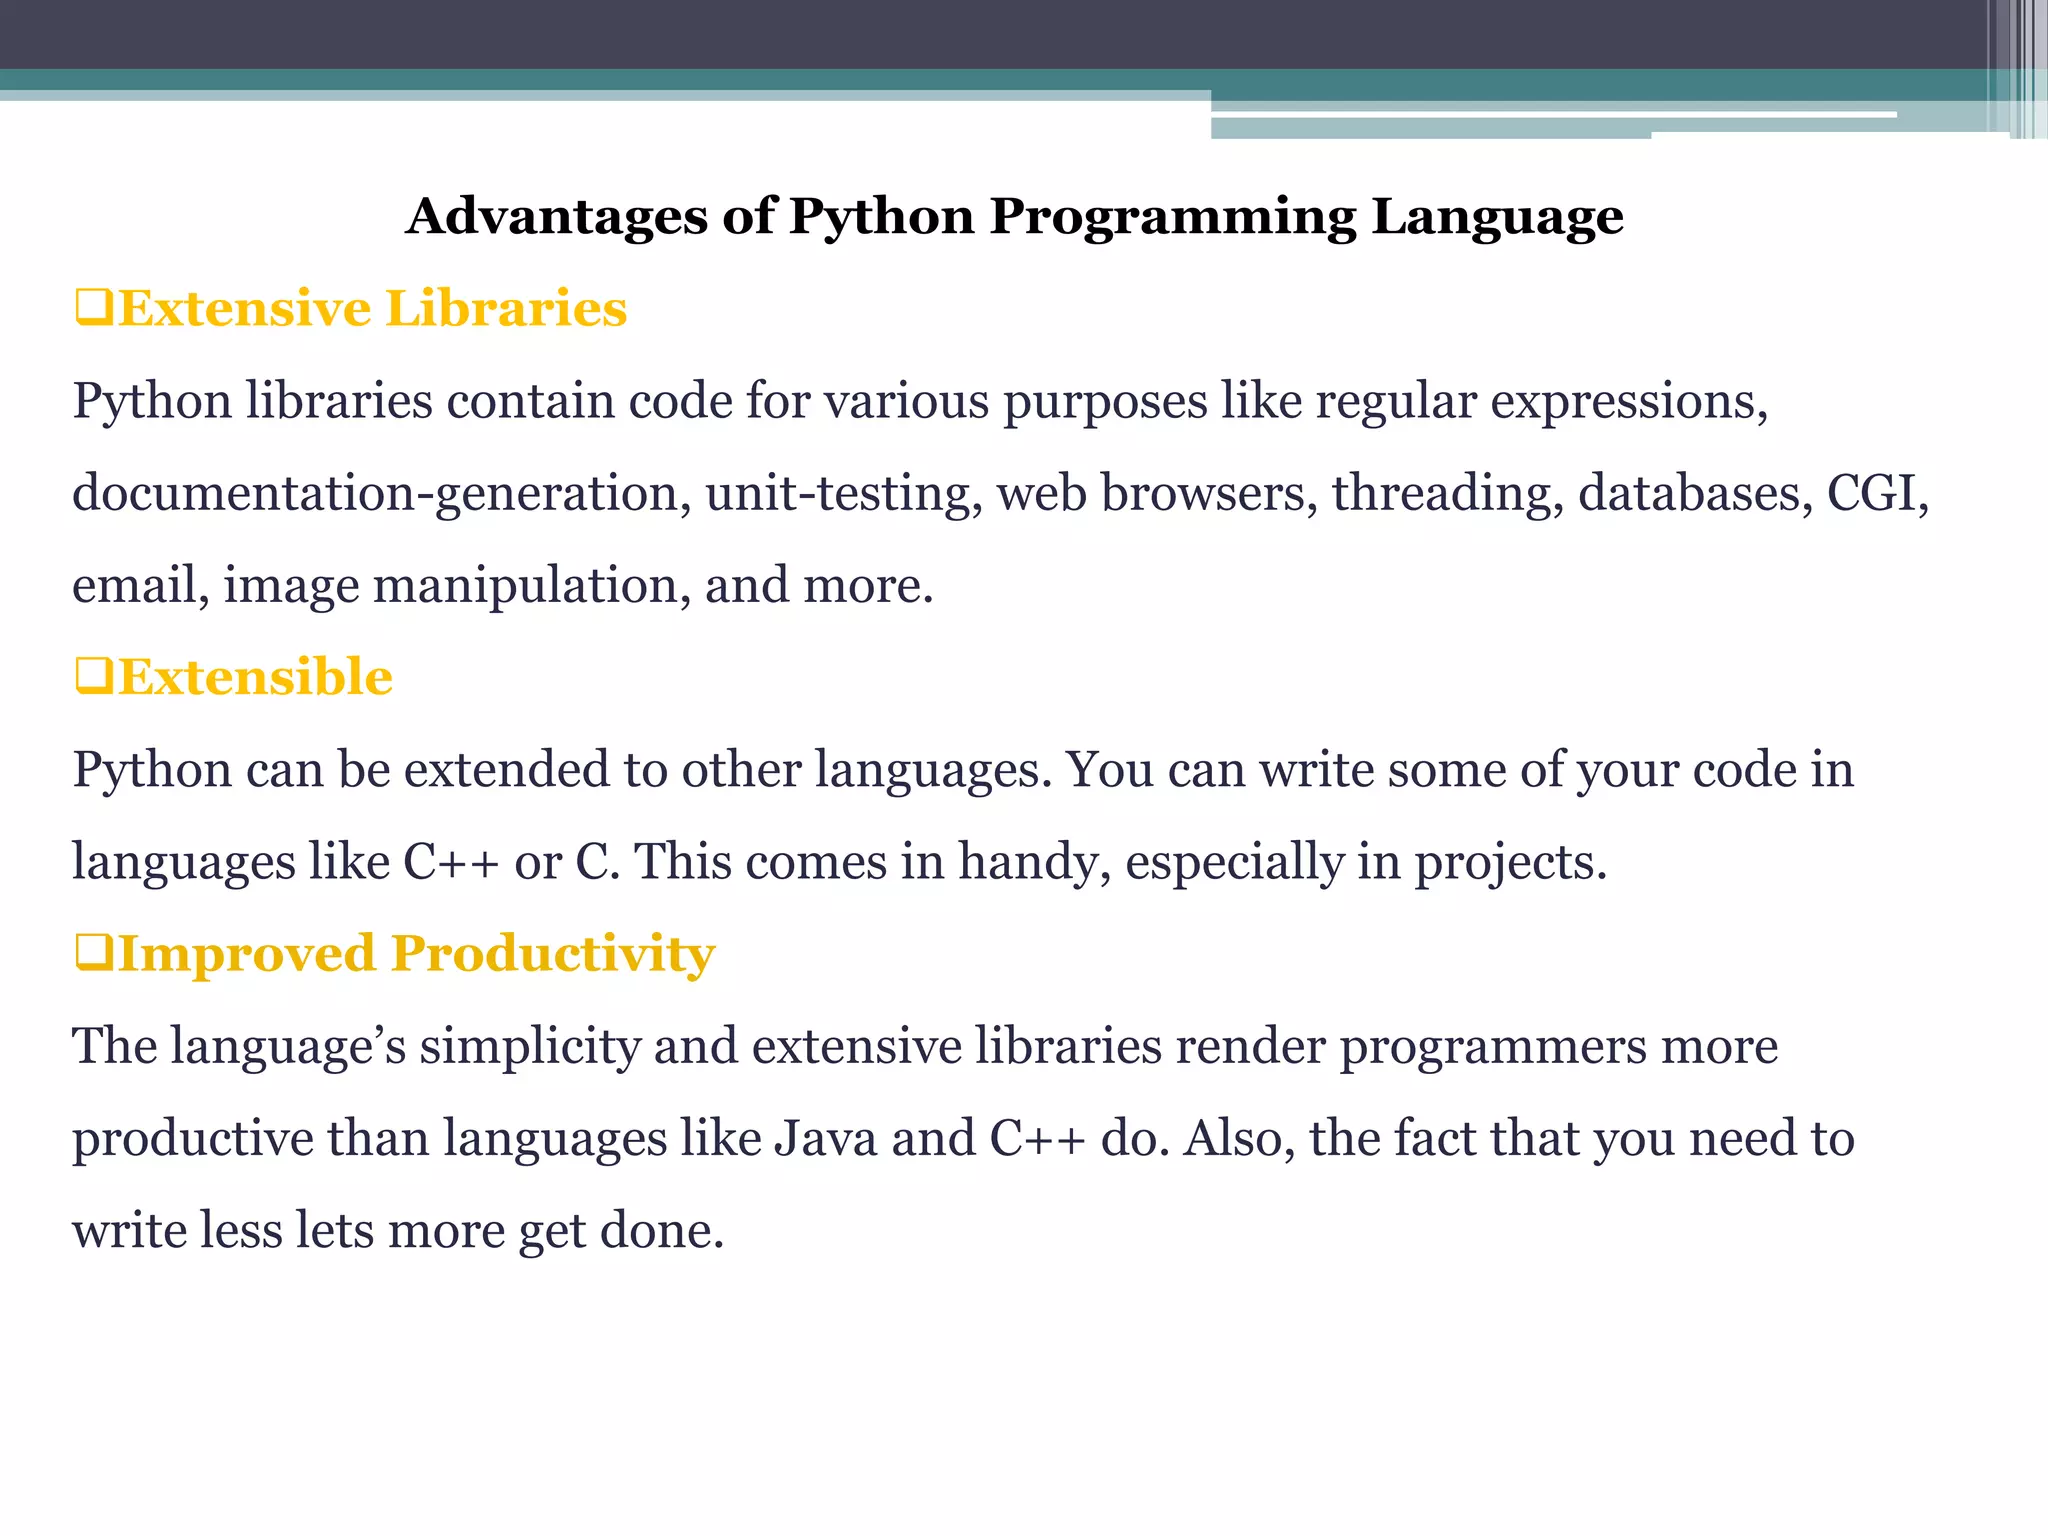Click the line 'write less lets more get done.'
2048x1536 pixels.
coord(398,1231)
